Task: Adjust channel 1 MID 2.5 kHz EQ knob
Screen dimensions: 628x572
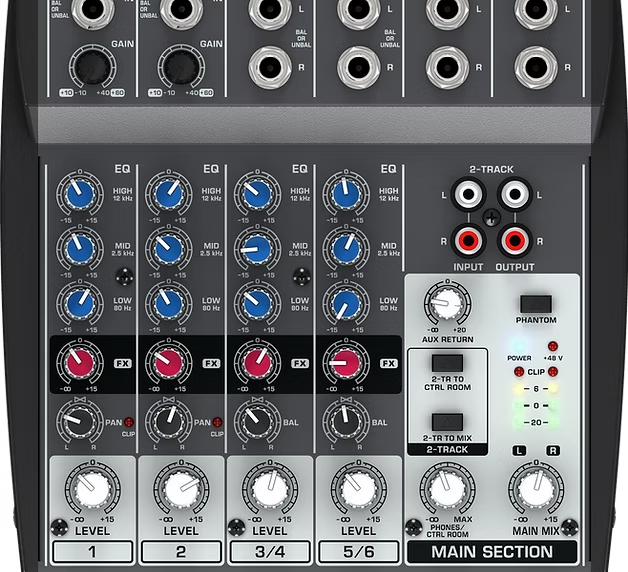Action: click(80, 248)
